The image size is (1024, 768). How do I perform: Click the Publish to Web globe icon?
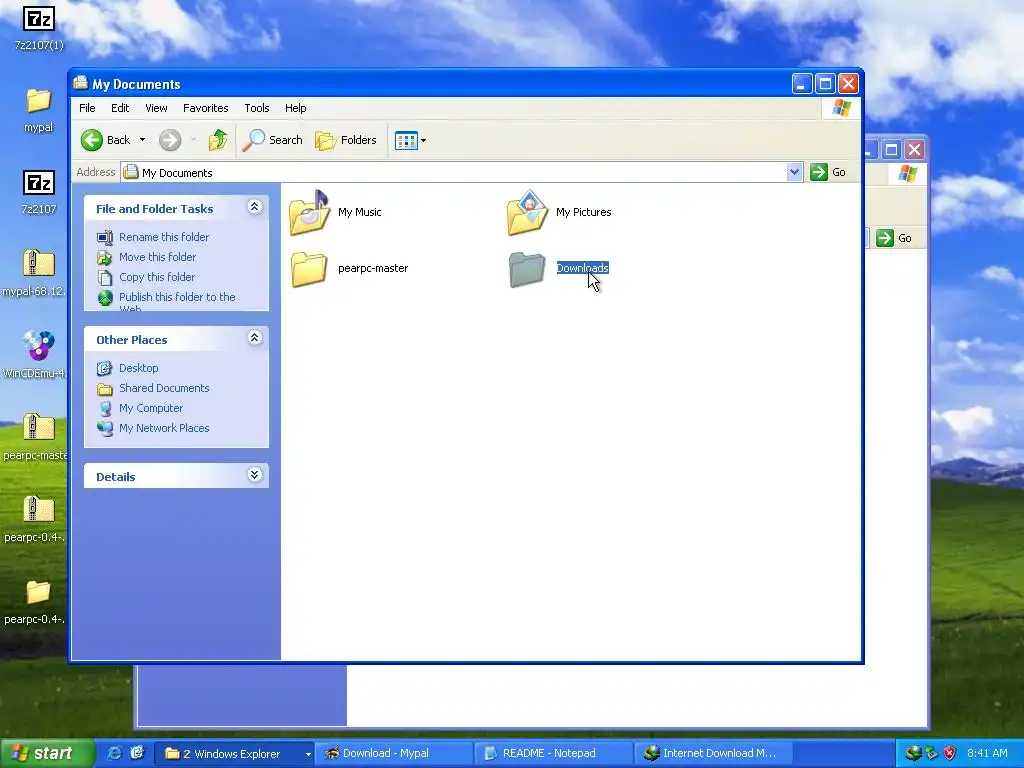(x=105, y=298)
